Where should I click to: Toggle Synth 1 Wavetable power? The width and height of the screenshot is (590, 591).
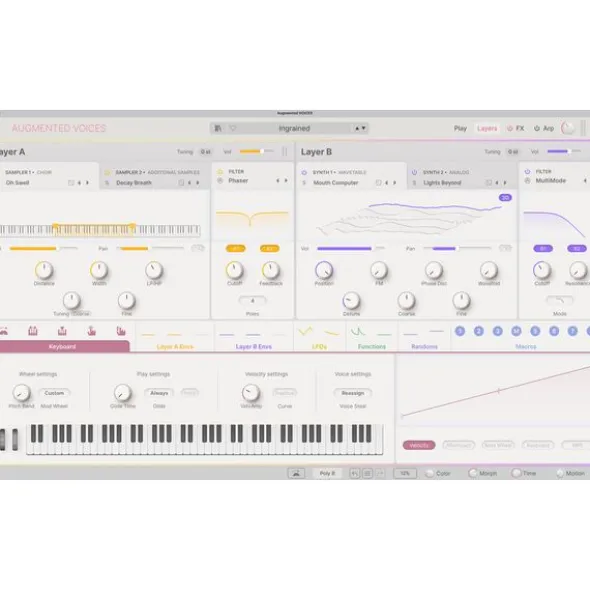304,173
